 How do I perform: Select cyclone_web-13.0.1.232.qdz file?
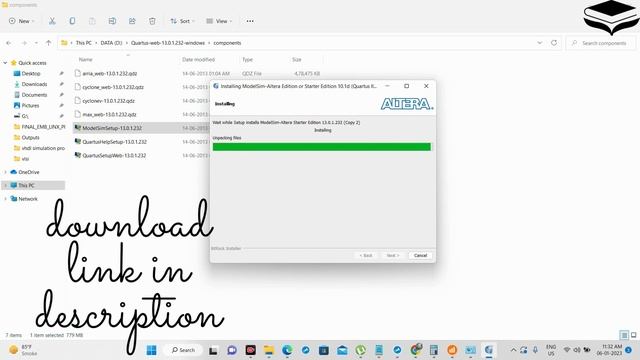coord(113,87)
